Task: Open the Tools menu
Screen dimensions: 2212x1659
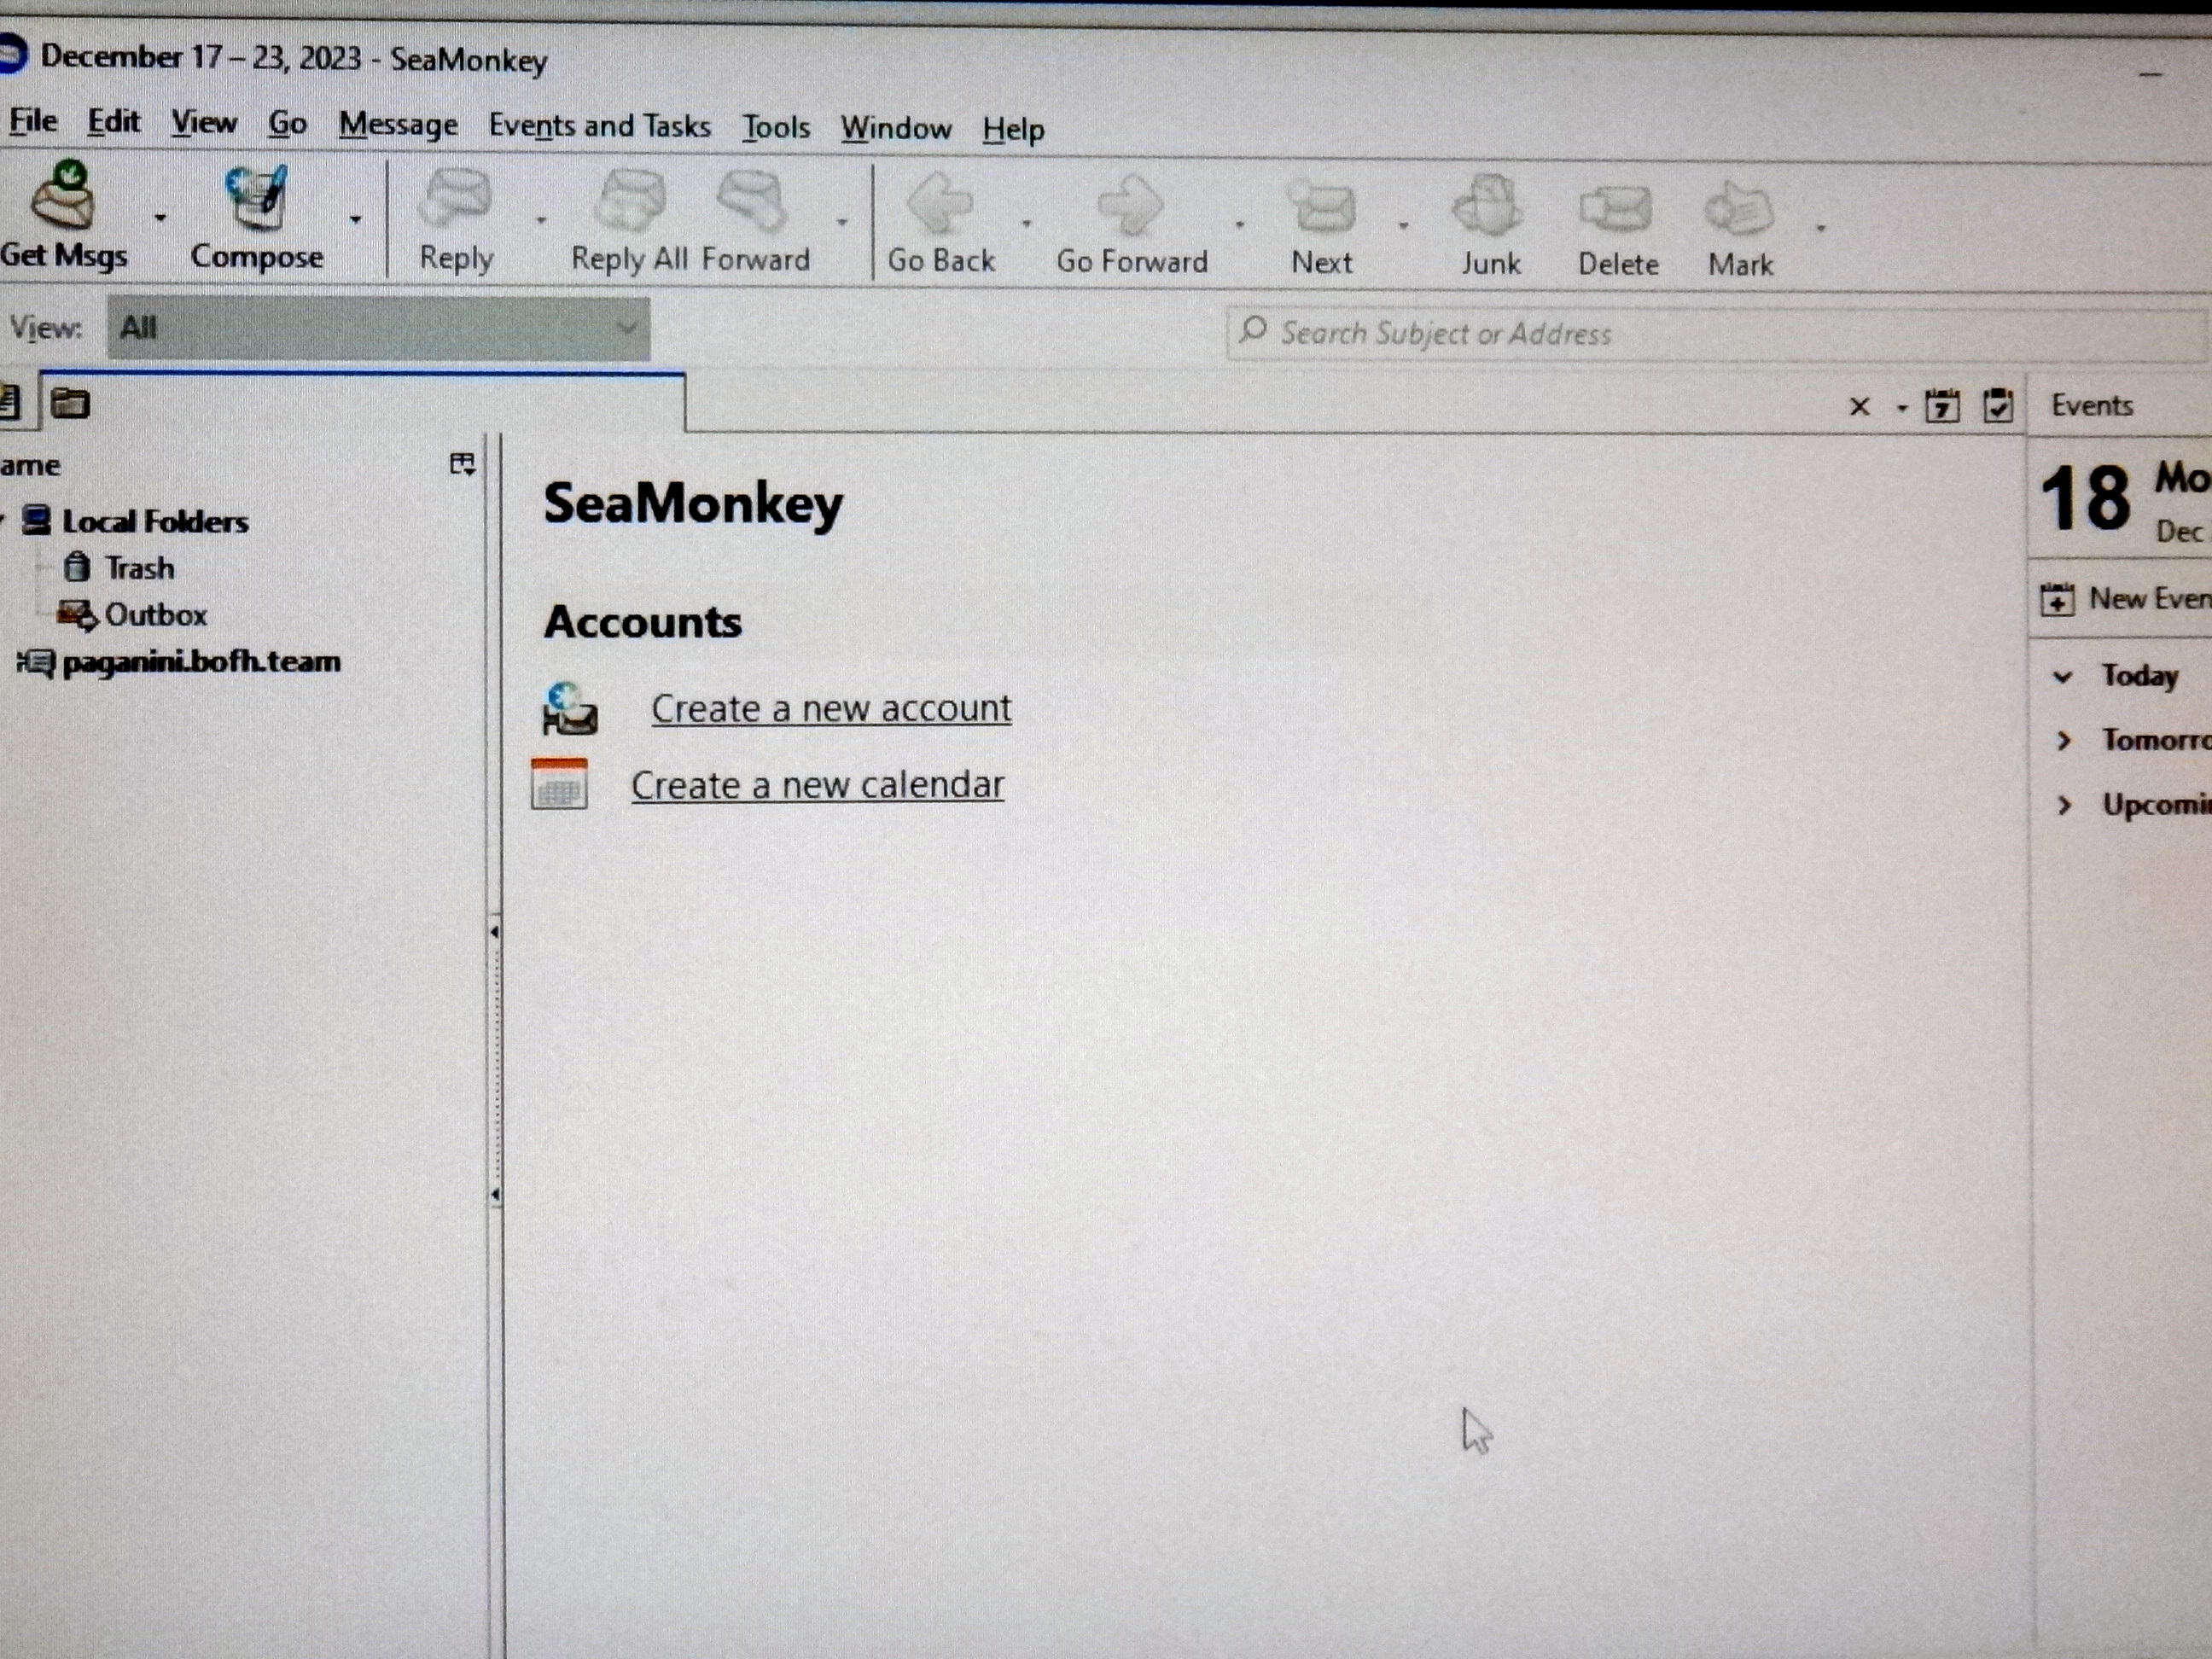Action: click(776, 128)
